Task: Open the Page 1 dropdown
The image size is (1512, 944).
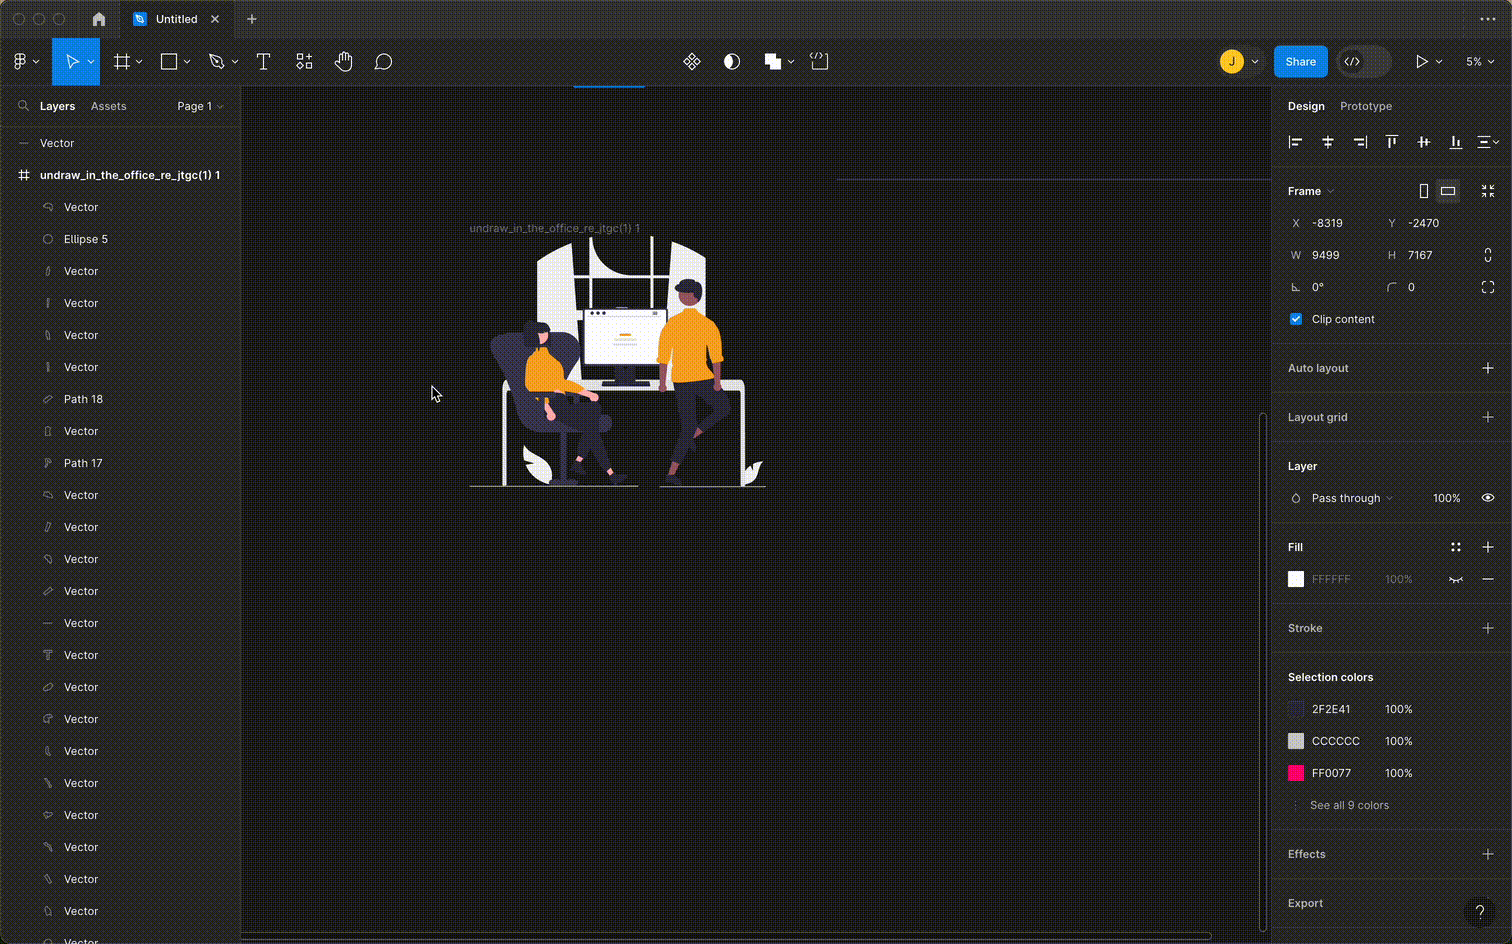Action: tap(200, 106)
